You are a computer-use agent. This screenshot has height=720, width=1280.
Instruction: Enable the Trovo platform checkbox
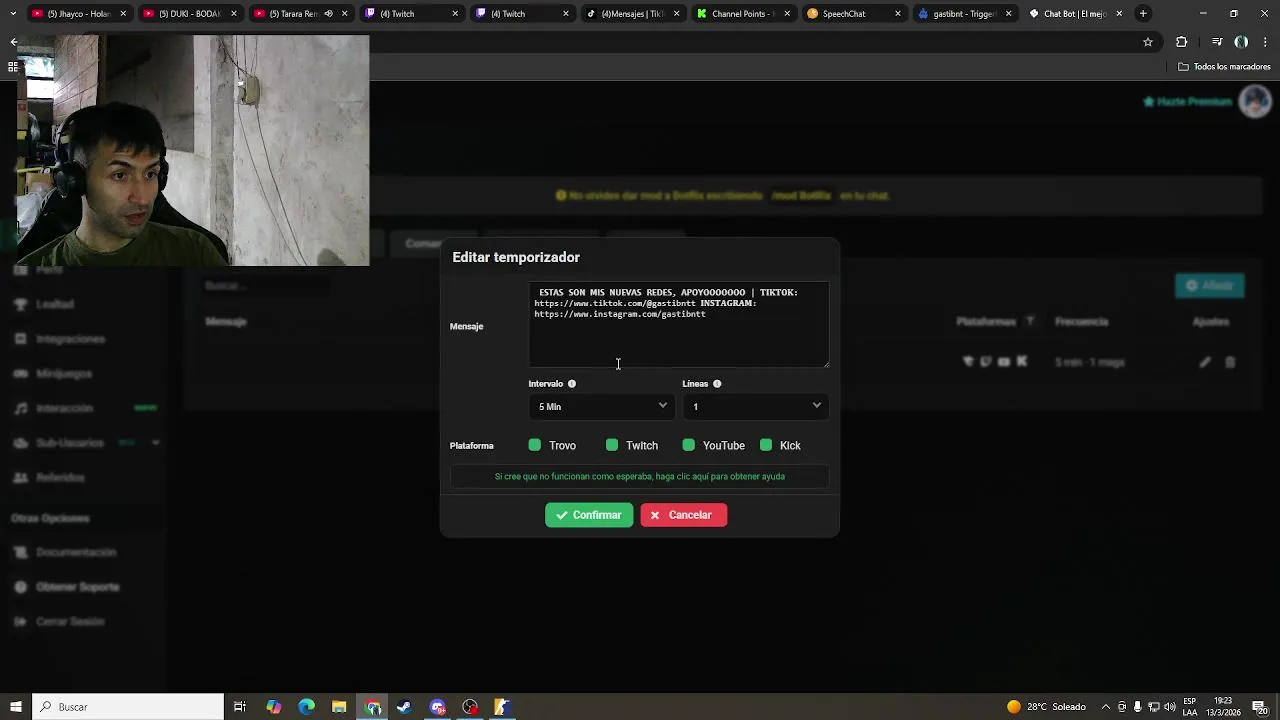coord(535,445)
